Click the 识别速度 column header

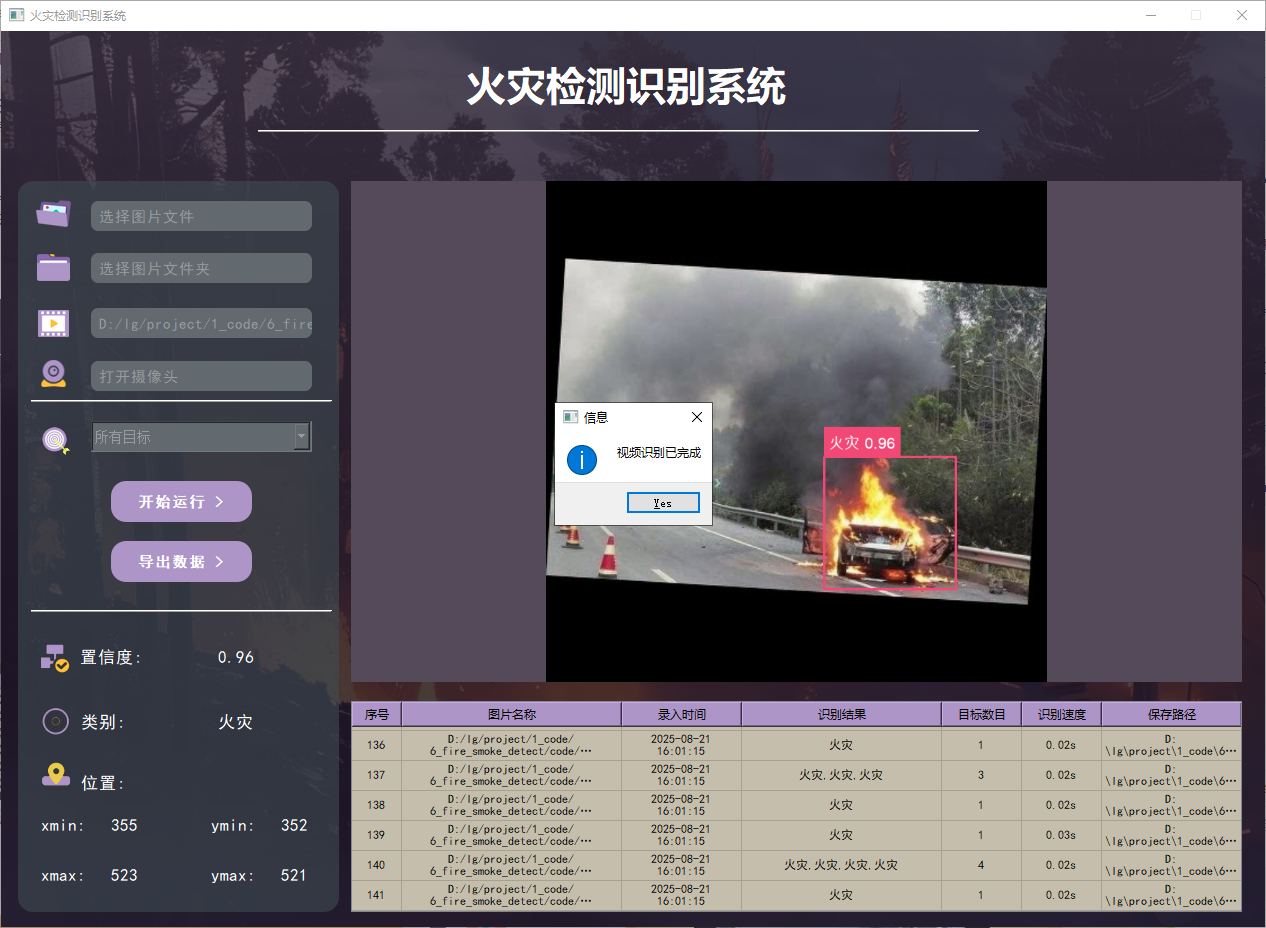click(x=1061, y=714)
